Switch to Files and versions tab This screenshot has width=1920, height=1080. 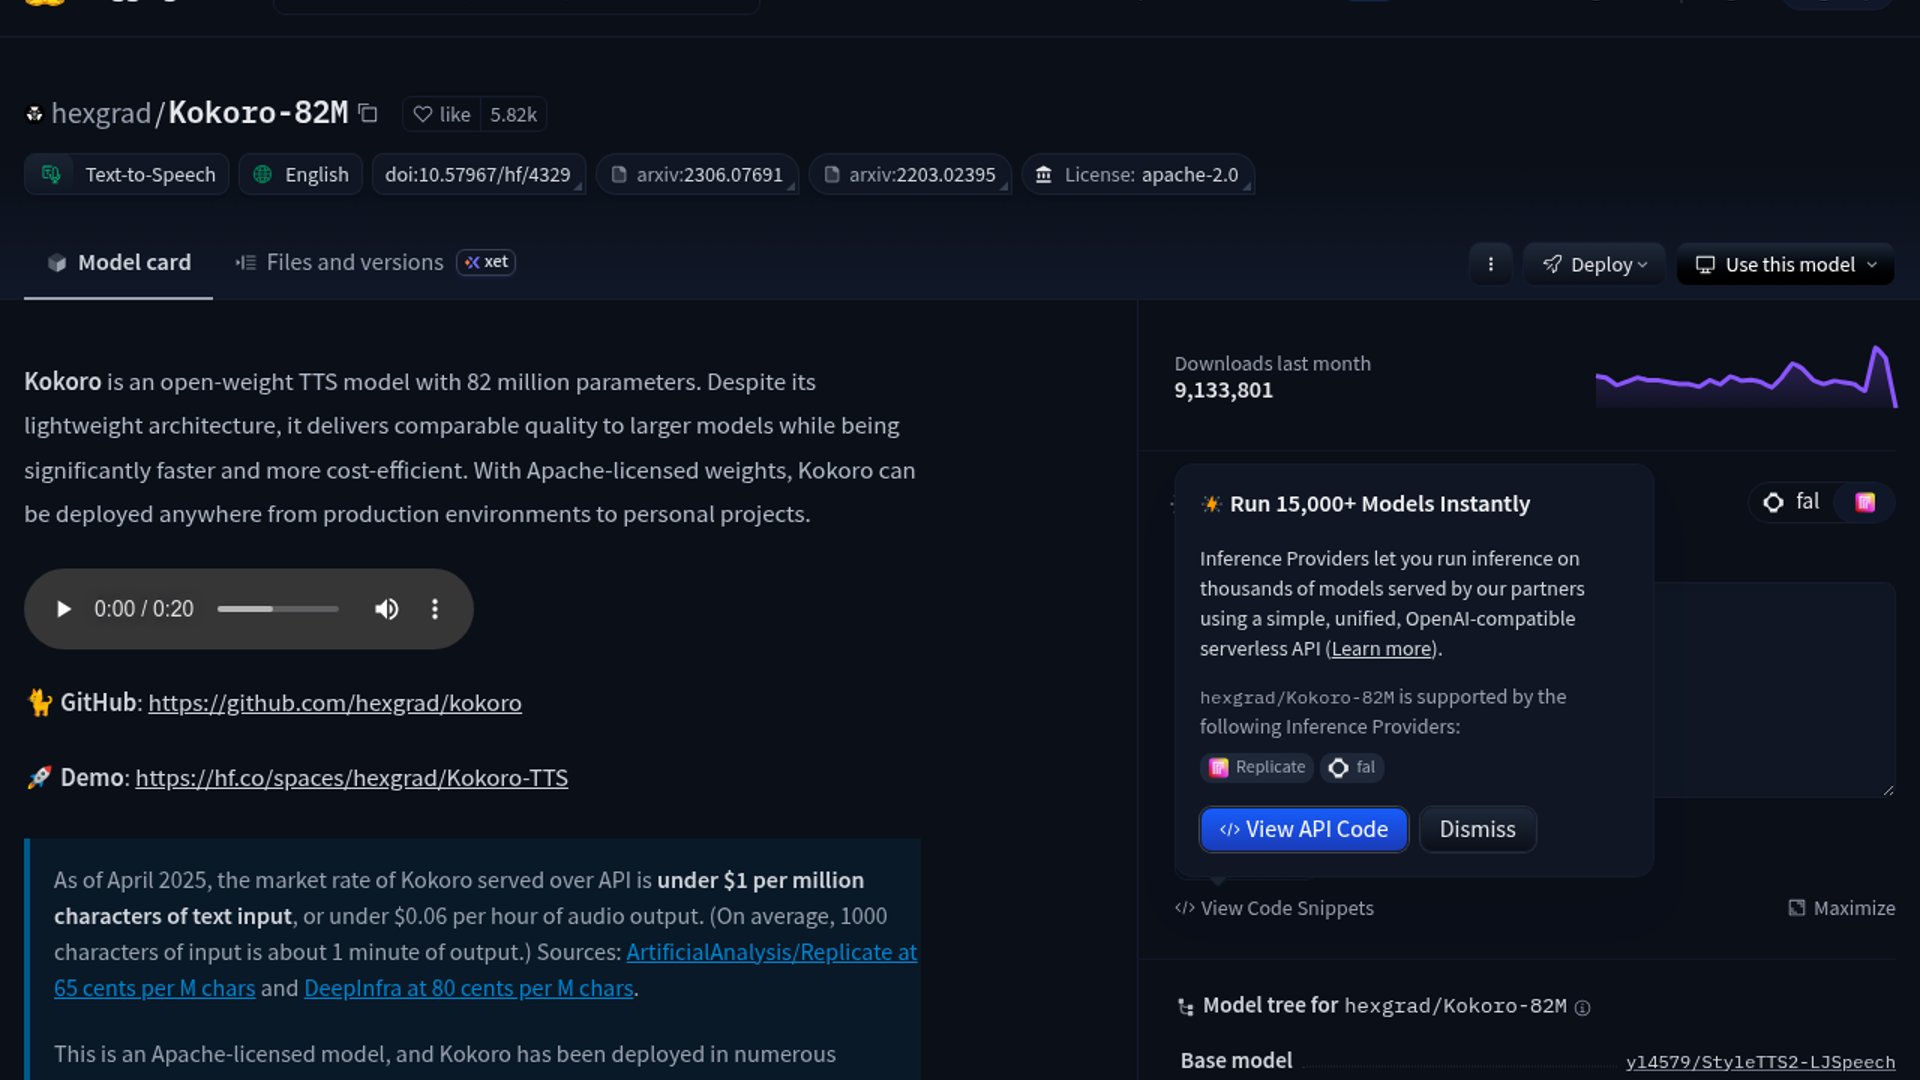(x=354, y=262)
